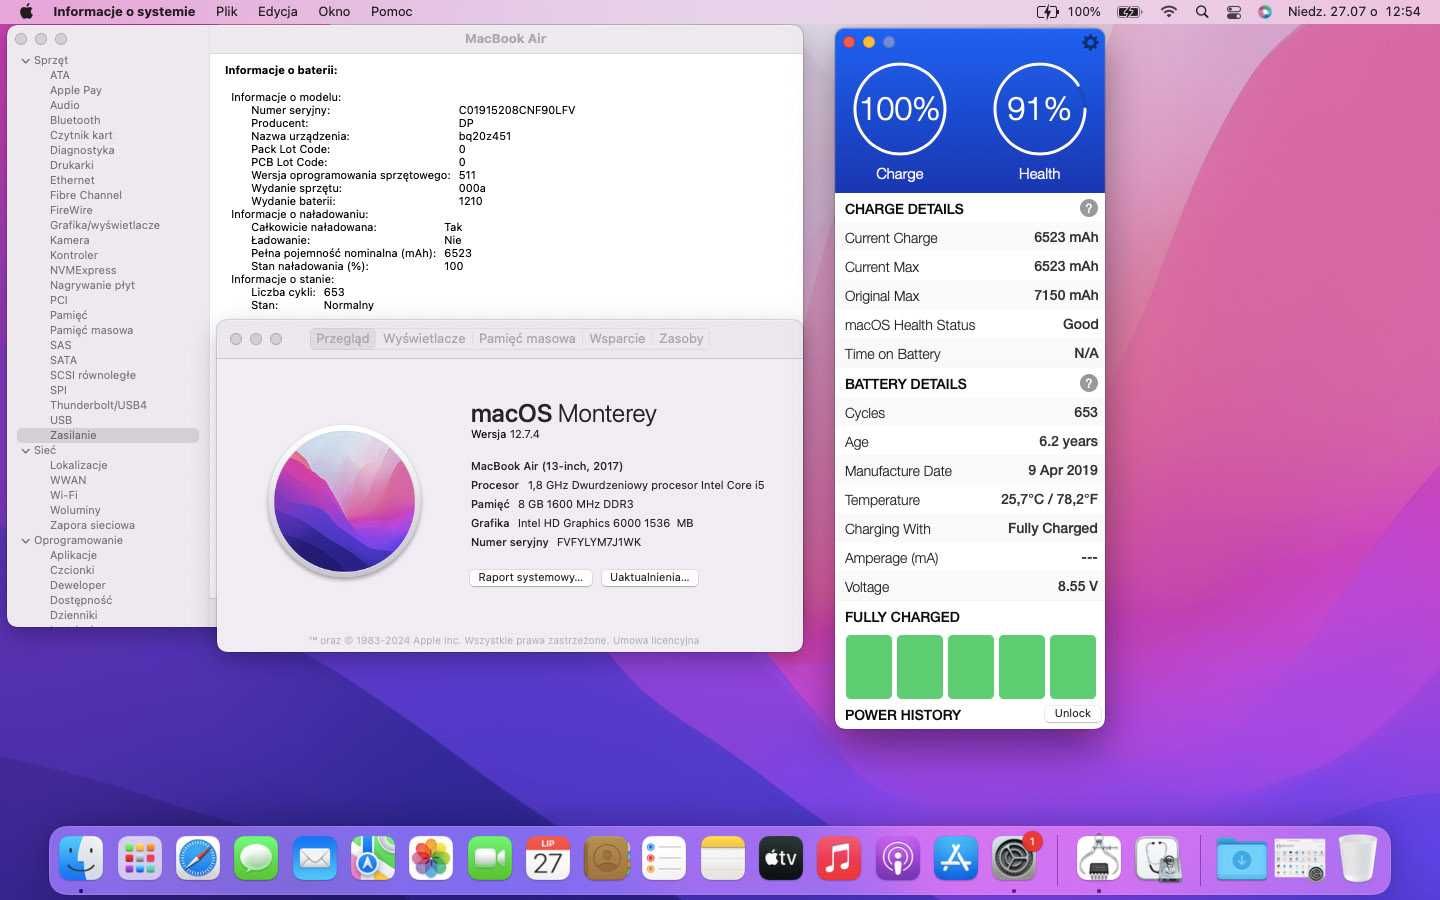Select Bluetooth in sidebar
The image size is (1440, 900).
tap(75, 120)
